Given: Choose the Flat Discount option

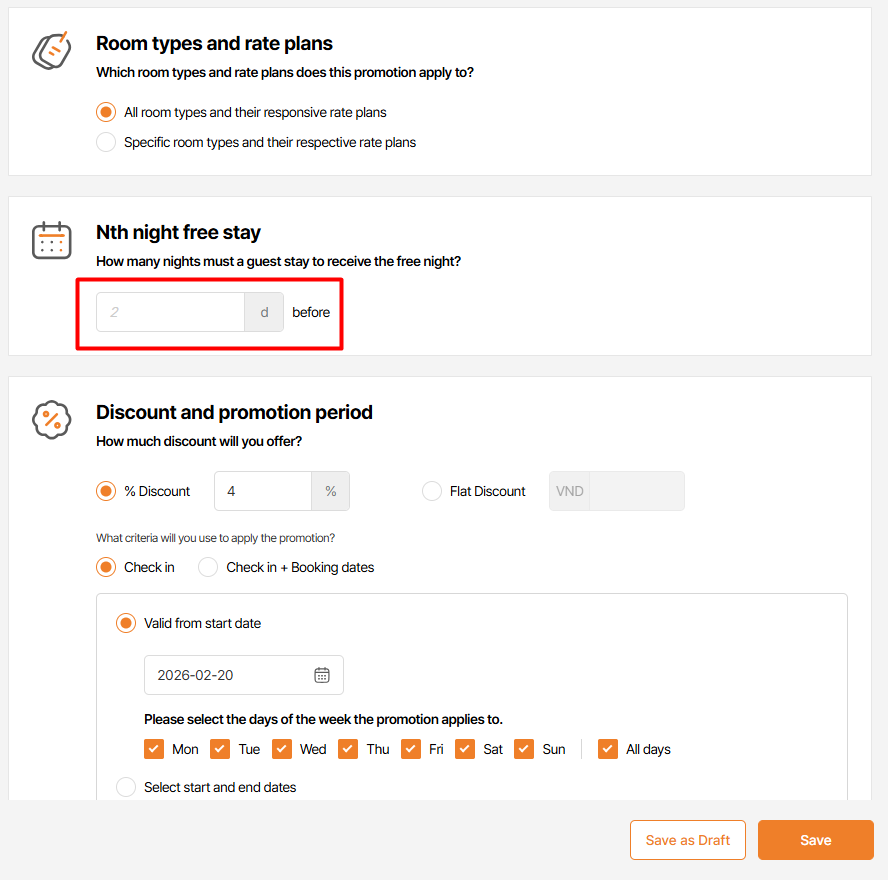Looking at the screenshot, I should coord(432,491).
